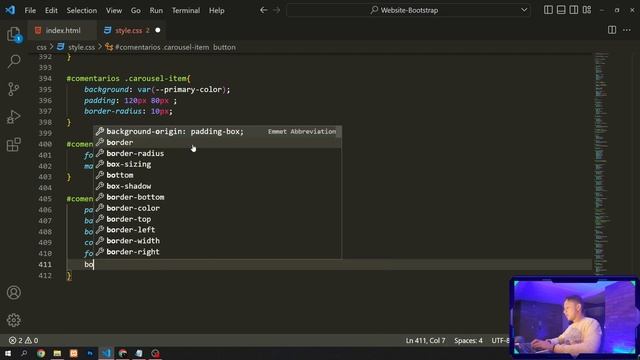Select the border-left suggestion
Screen dimensions: 640x360
pyautogui.click(x=217, y=230)
